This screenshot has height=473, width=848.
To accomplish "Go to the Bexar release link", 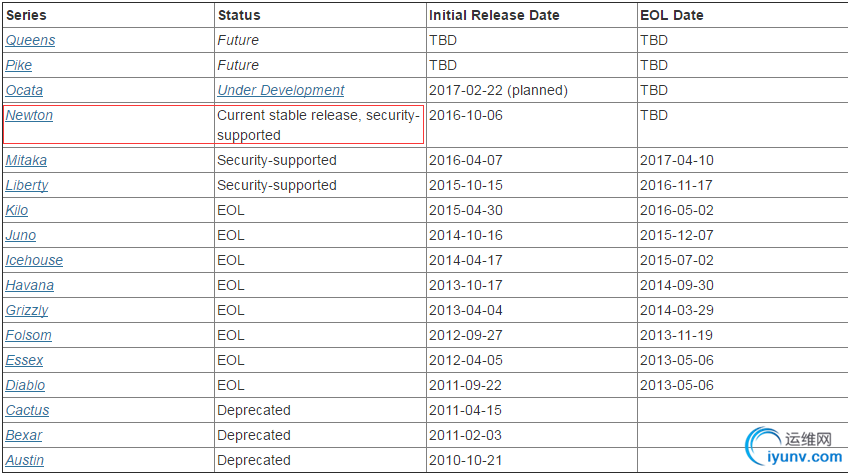I will point(23,435).
